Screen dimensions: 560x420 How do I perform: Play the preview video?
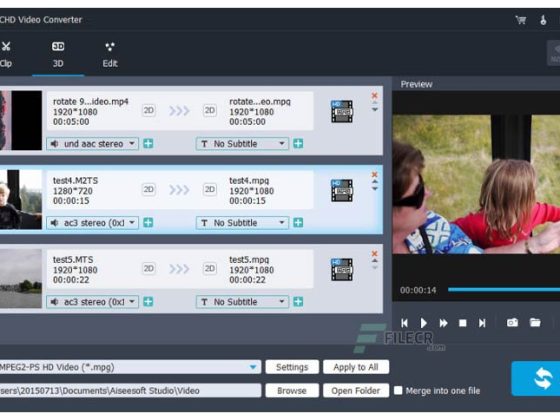(x=424, y=323)
